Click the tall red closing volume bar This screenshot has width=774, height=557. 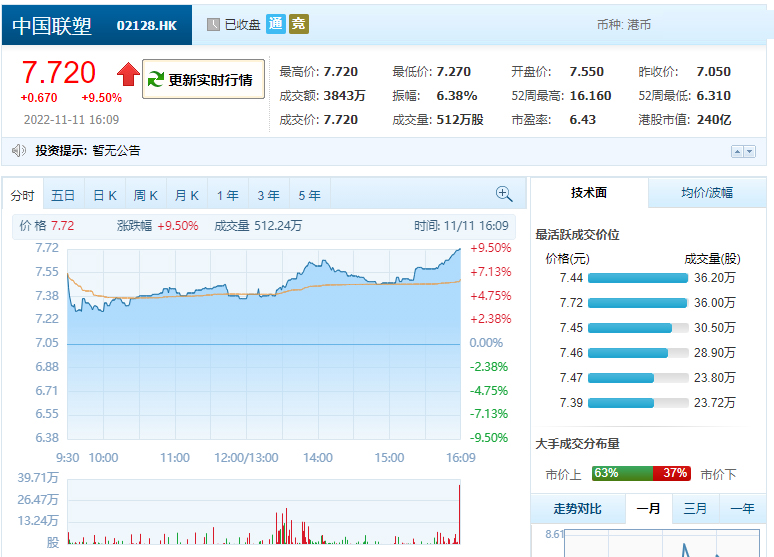pos(459,514)
